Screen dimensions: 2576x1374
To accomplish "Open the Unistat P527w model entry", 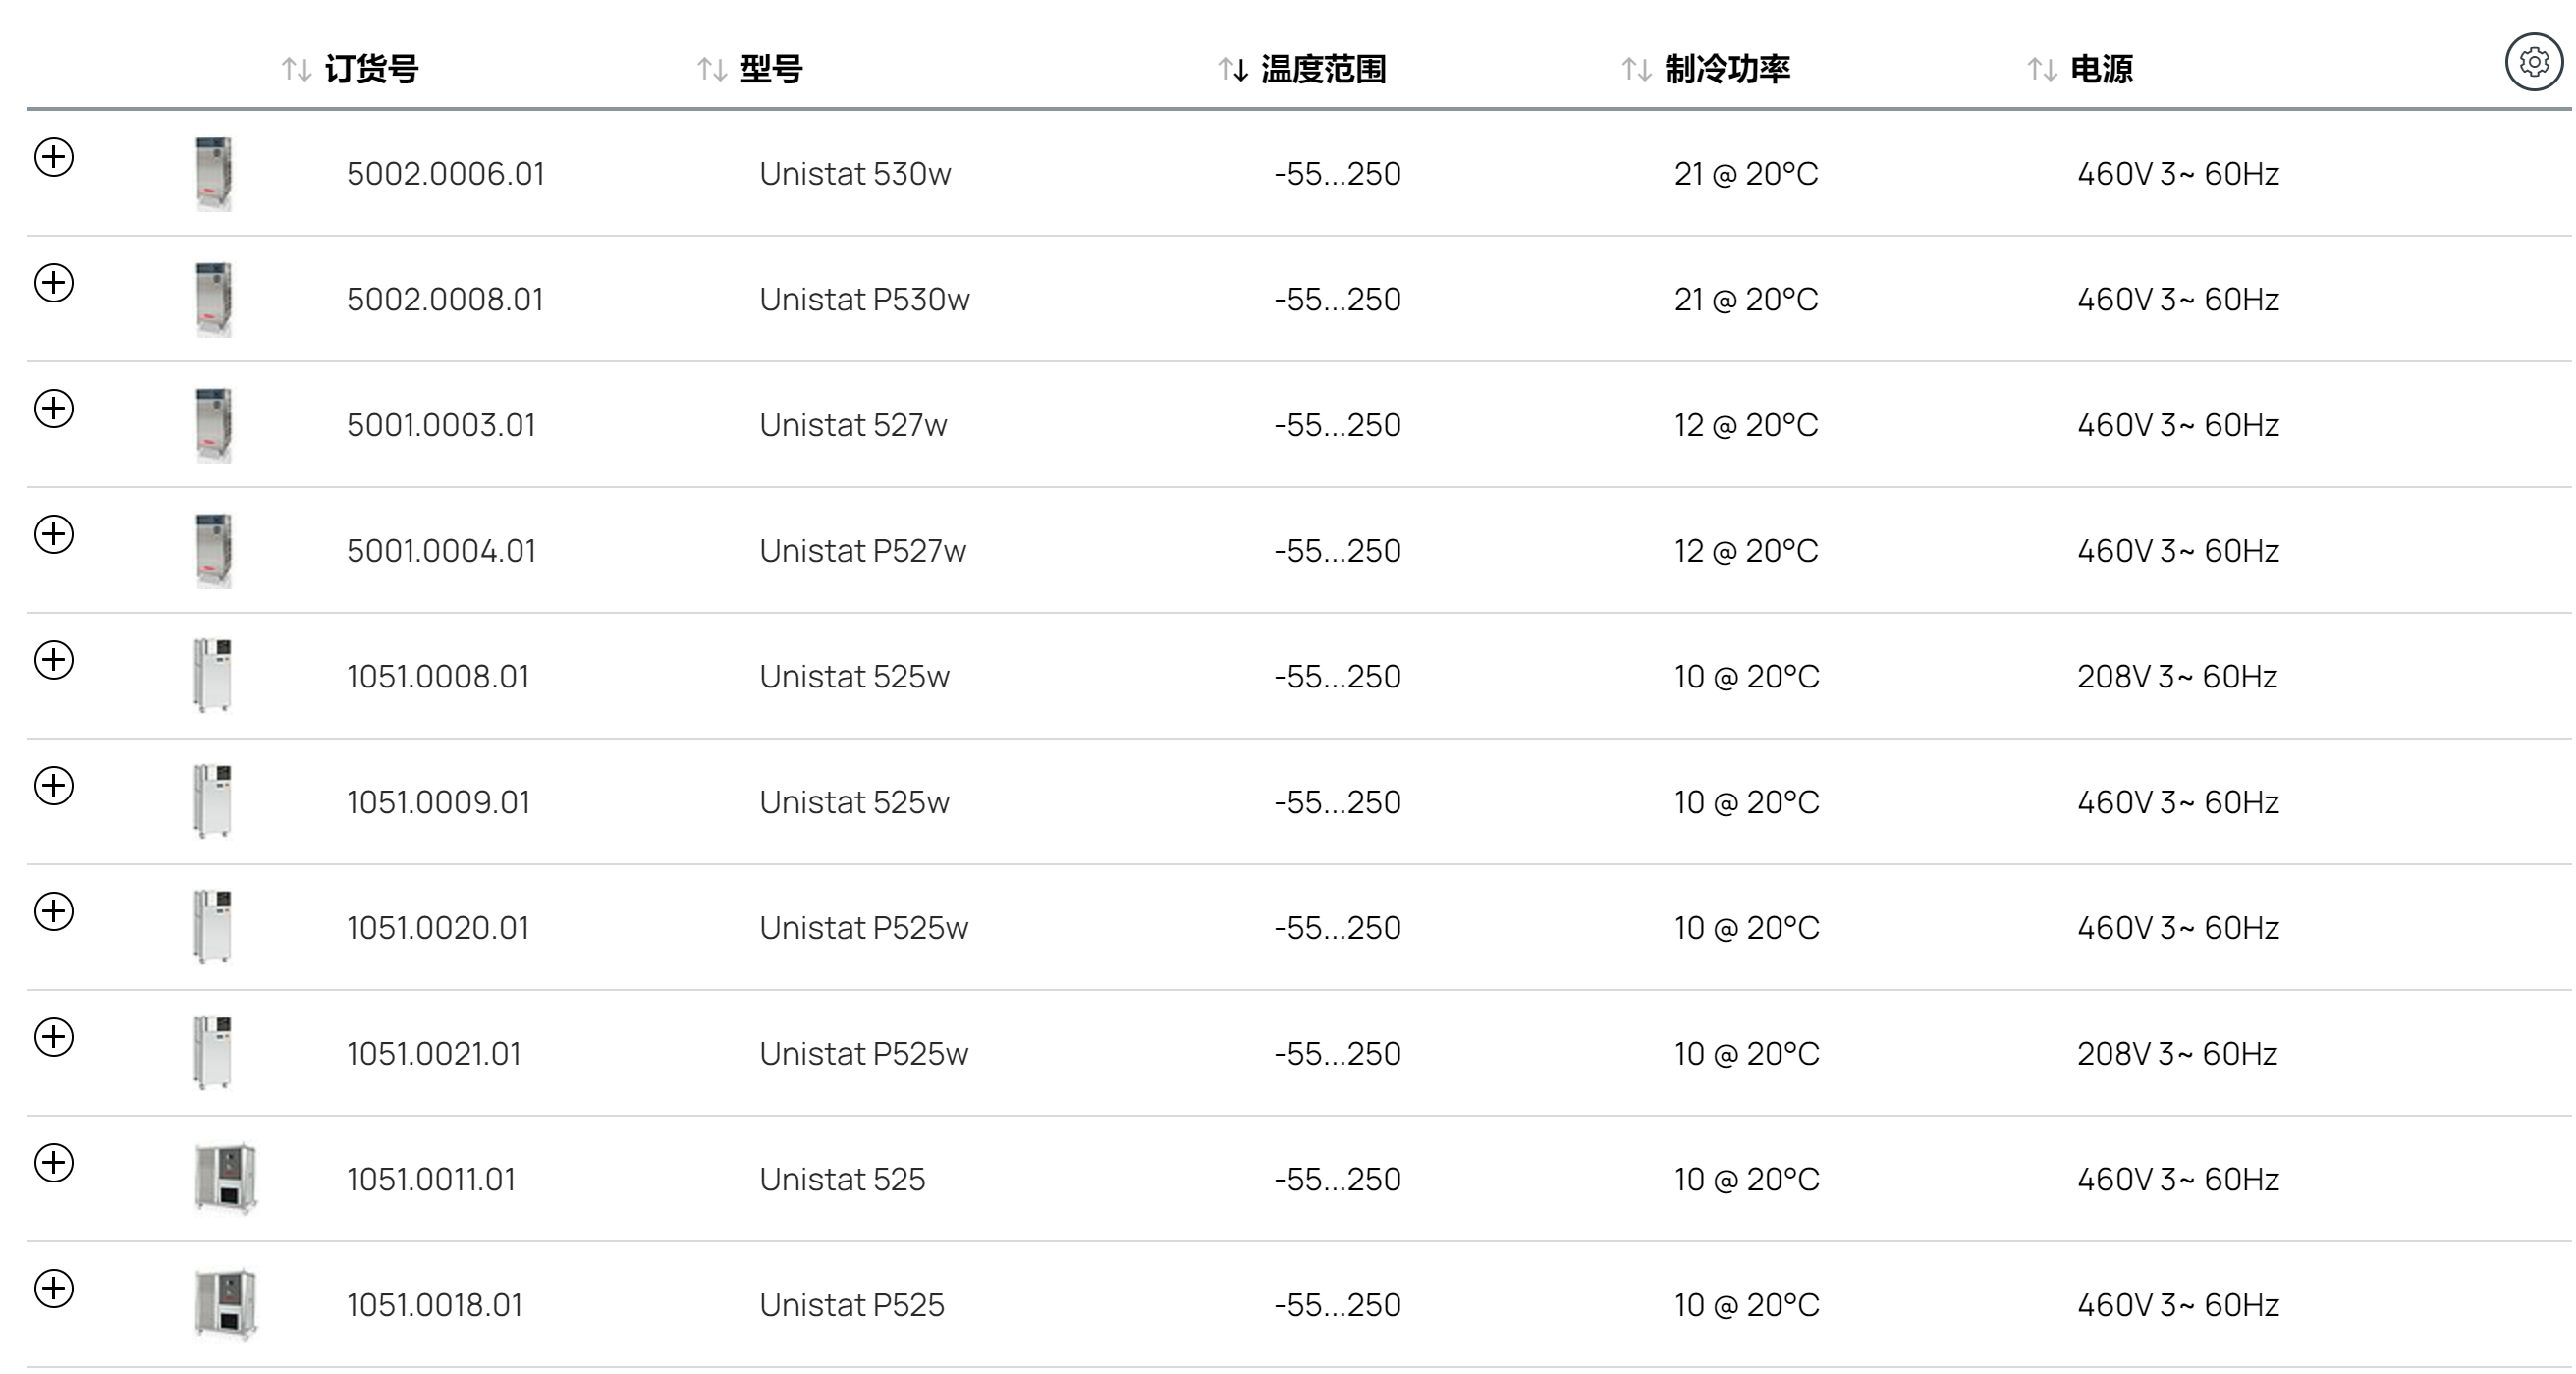I will 863,551.
